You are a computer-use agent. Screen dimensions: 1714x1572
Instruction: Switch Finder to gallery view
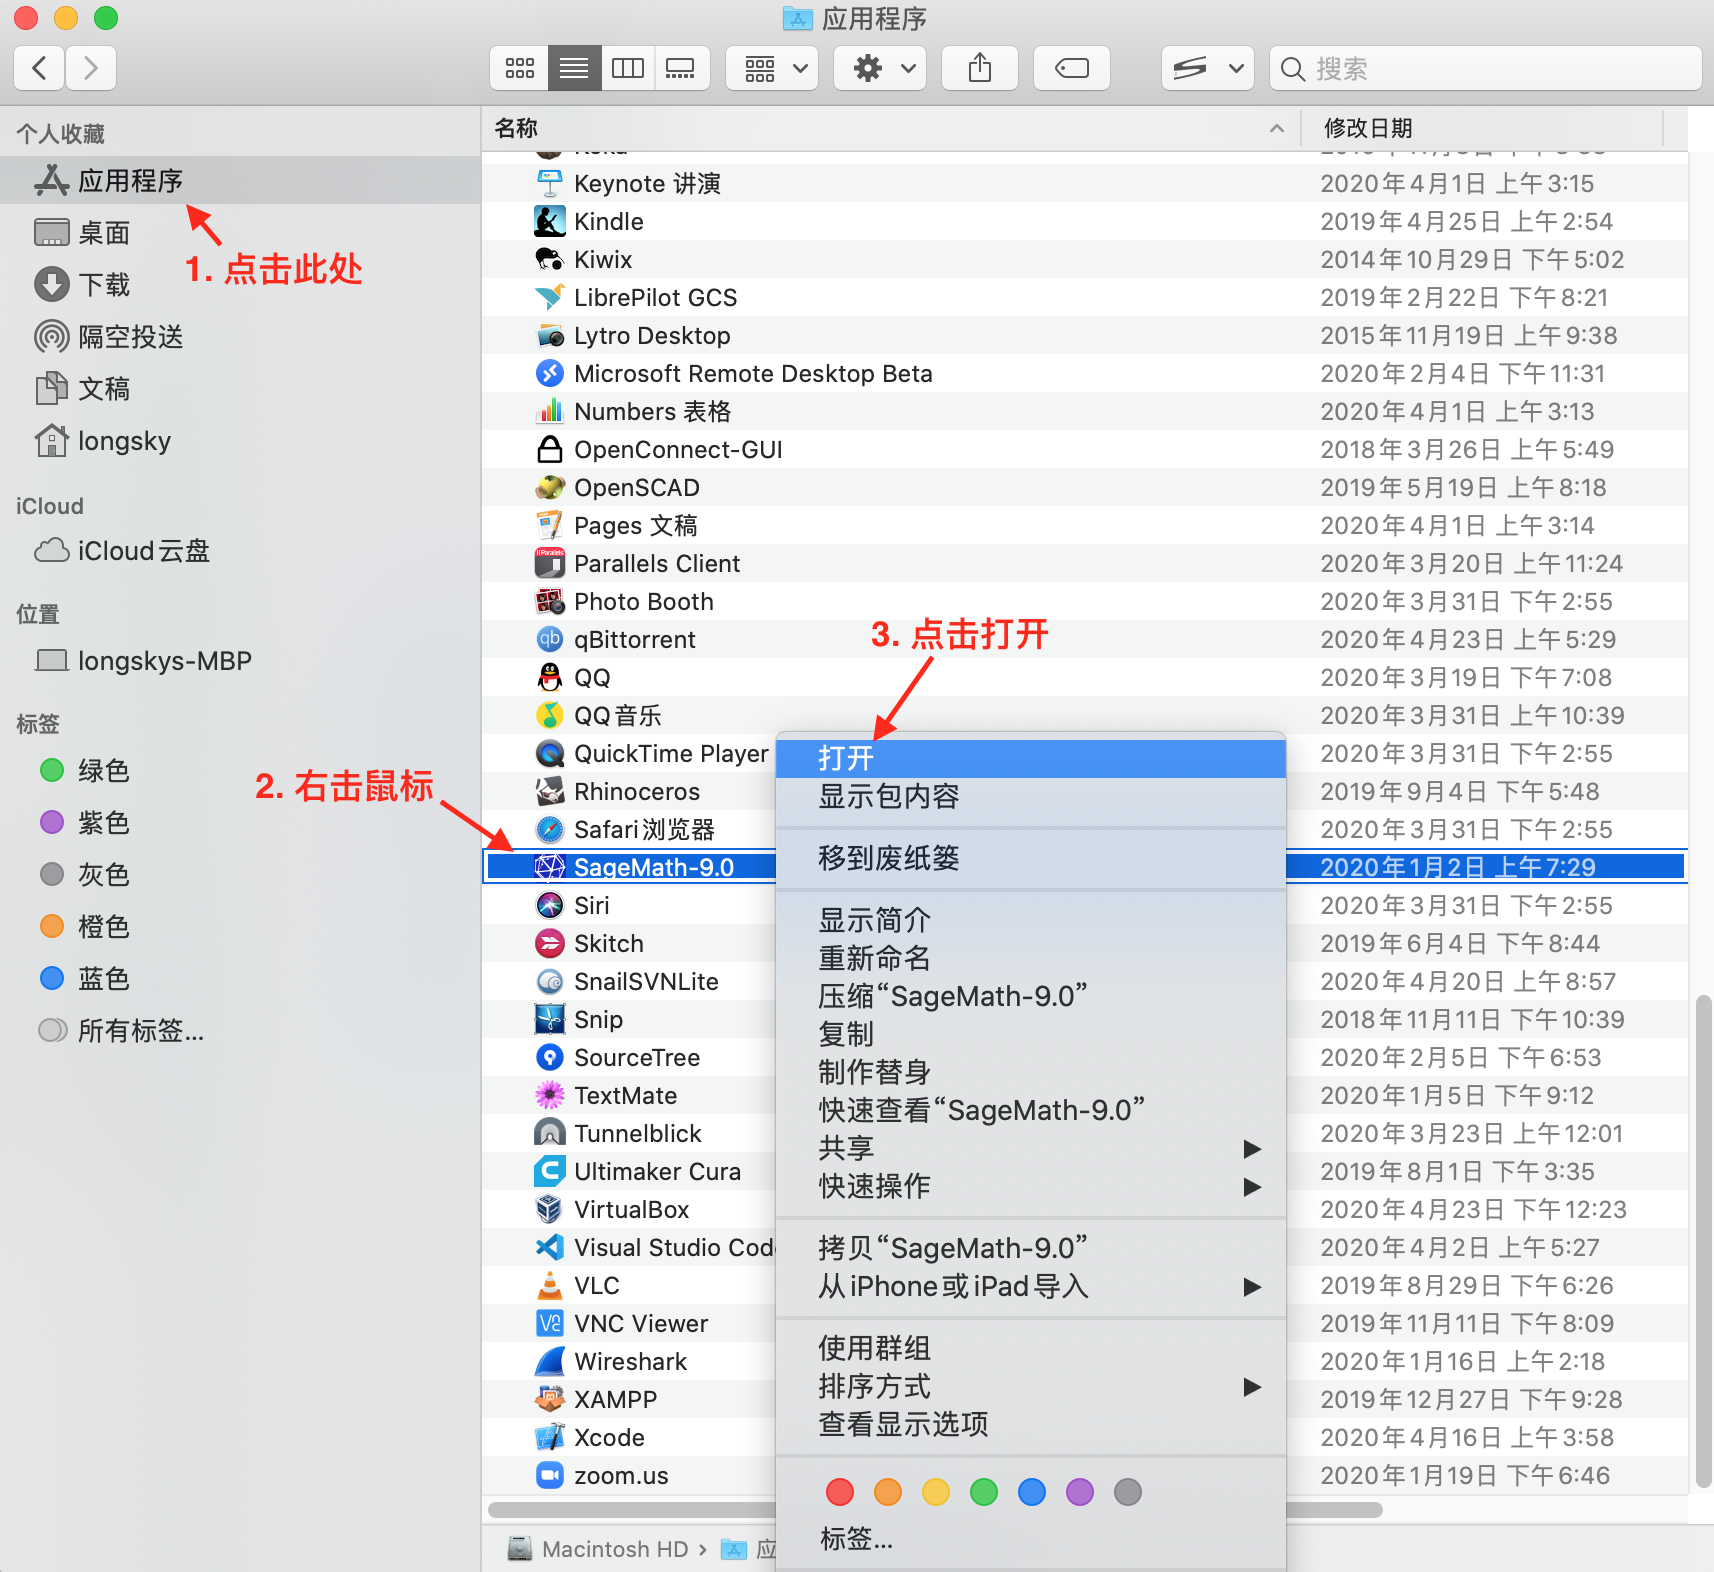tap(681, 68)
